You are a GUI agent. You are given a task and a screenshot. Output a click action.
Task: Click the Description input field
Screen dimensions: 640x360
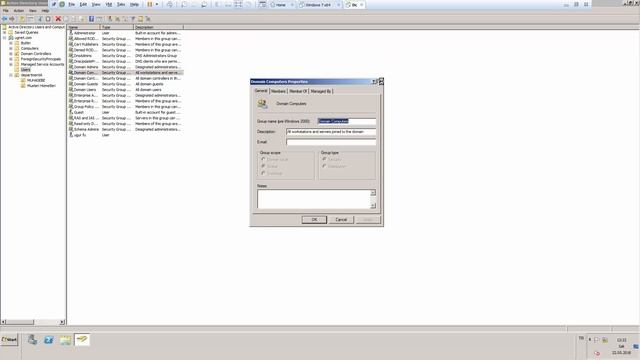pos(331,132)
